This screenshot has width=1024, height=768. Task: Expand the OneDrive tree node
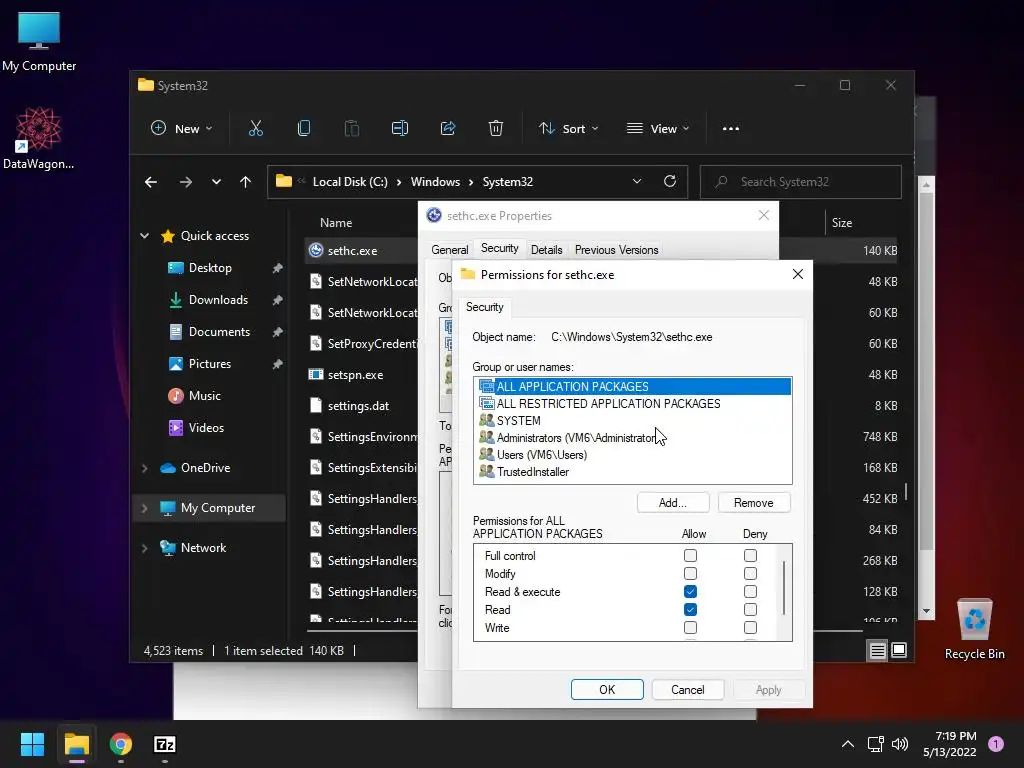tap(144, 468)
